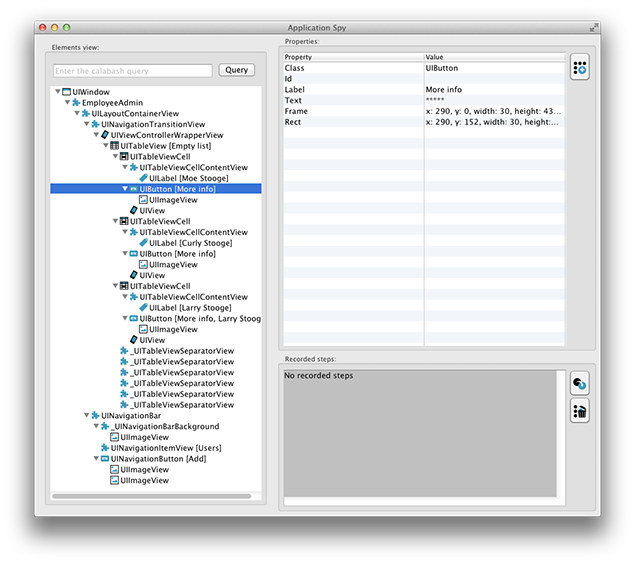Collapse the selected UIButton [More info] node
Image resolution: width=635 pixels, height=564 pixels.
click(124, 189)
